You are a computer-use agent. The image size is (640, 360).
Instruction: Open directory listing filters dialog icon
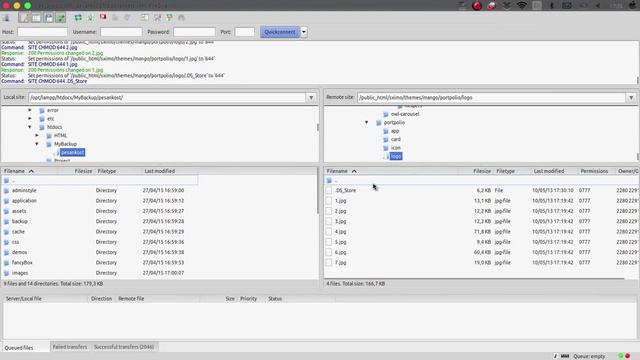tap(144, 18)
